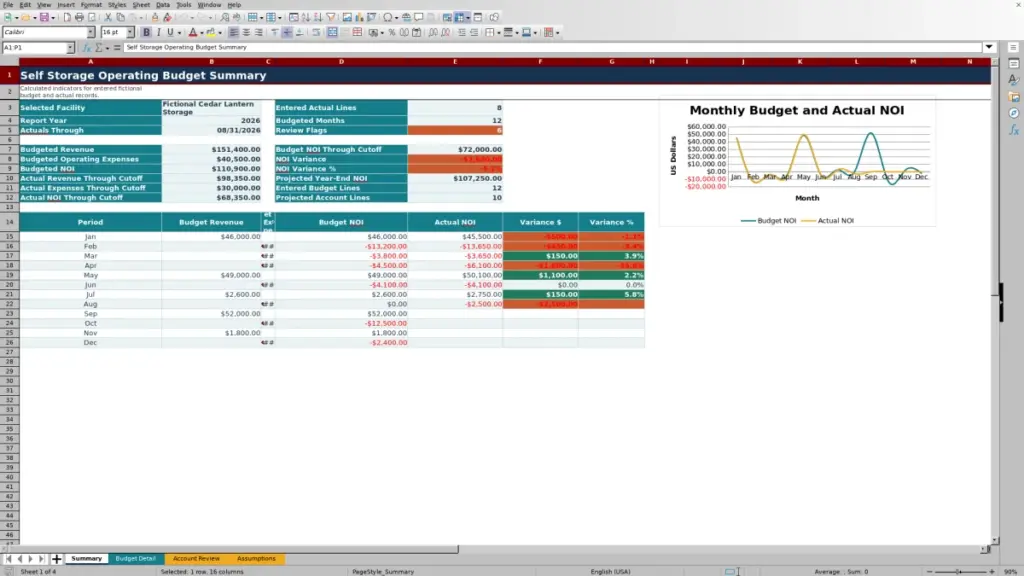
Task: Switch to the Budget Detail sheet tab
Action: [136, 559]
